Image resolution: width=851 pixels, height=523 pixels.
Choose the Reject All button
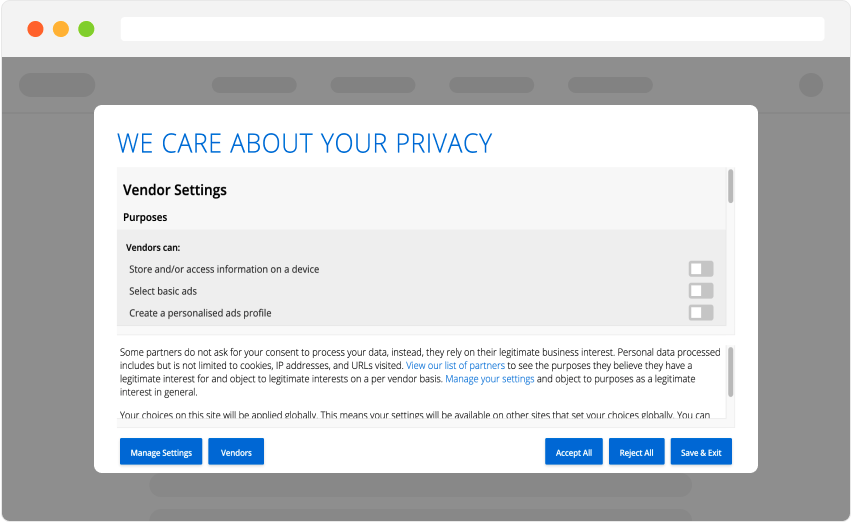[x=636, y=452]
